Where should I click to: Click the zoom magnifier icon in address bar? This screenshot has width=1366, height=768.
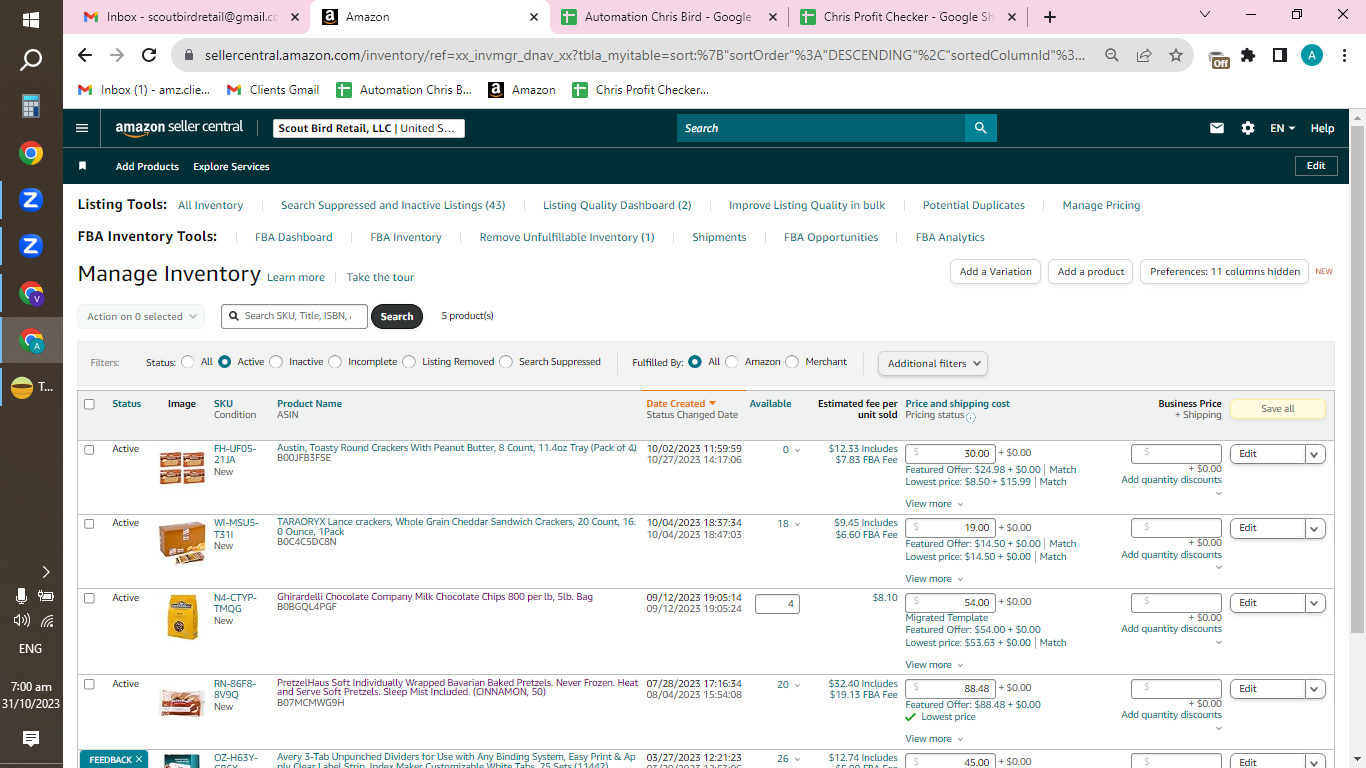[x=1111, y=56]
